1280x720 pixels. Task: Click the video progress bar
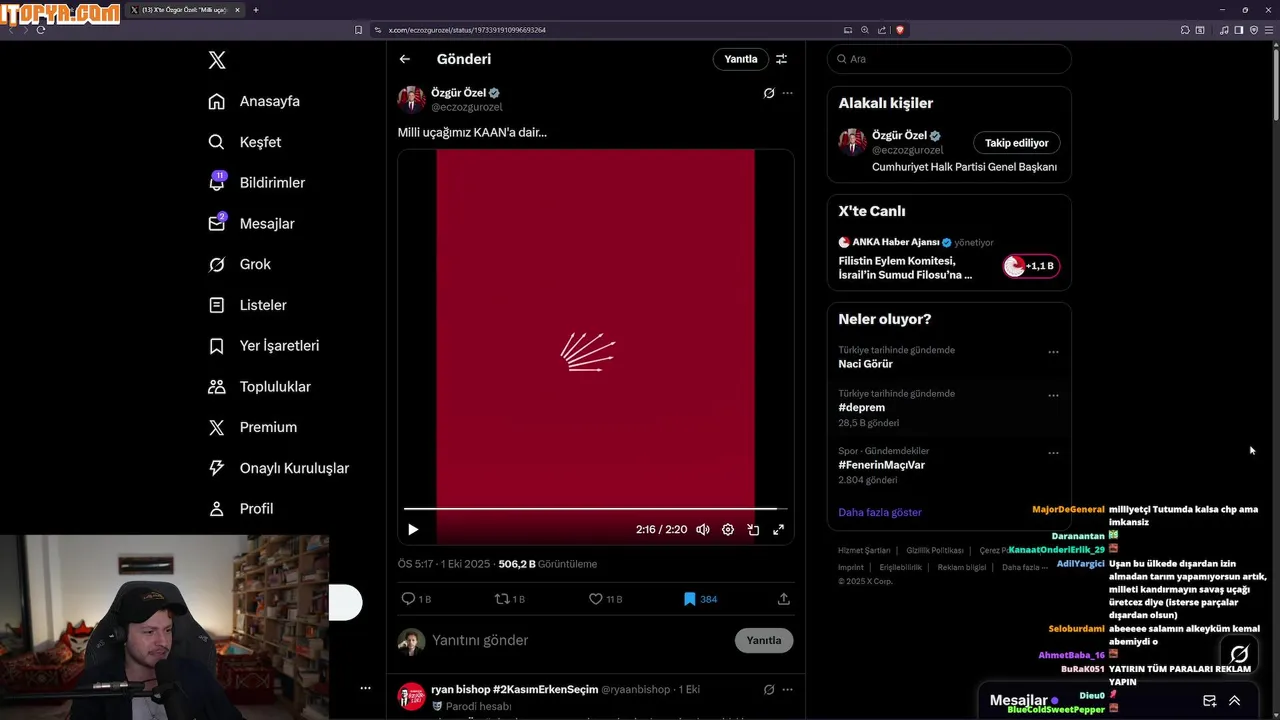(596, 509)
